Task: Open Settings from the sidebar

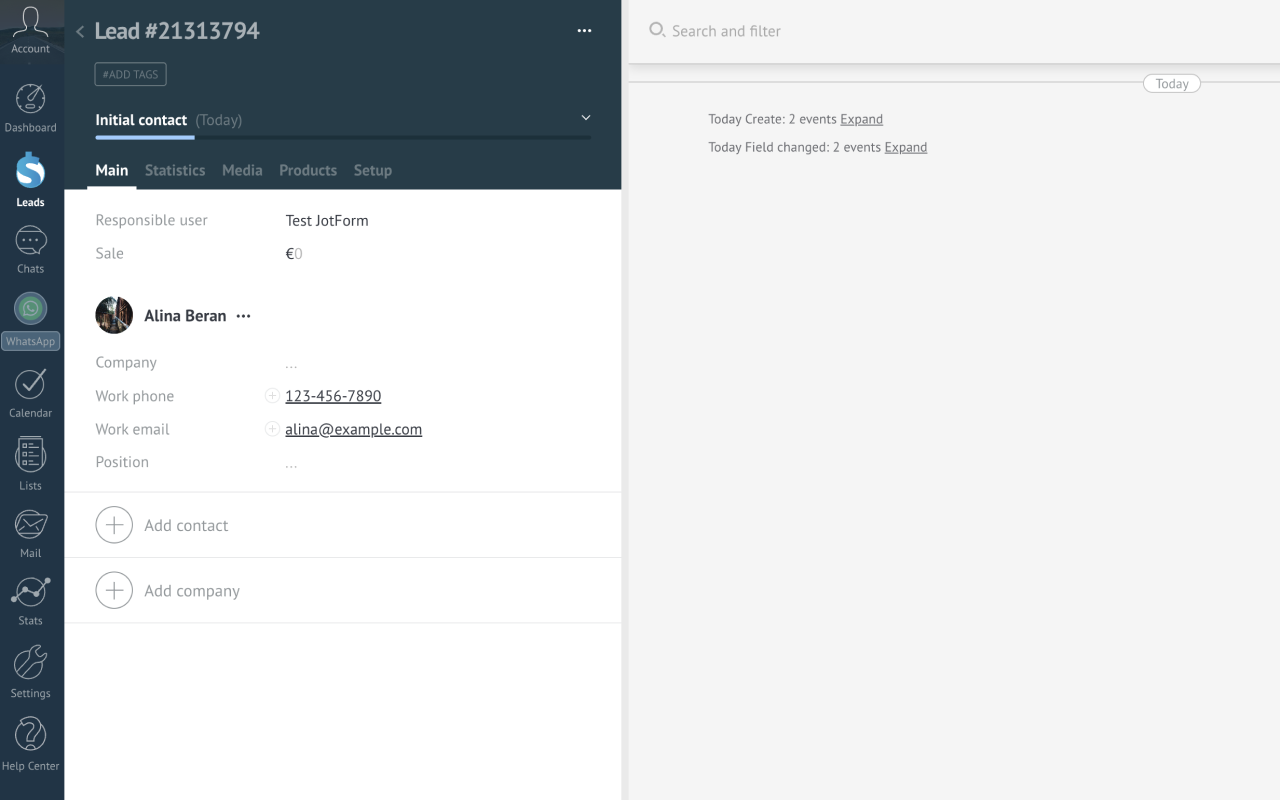Action: (31, 668)
